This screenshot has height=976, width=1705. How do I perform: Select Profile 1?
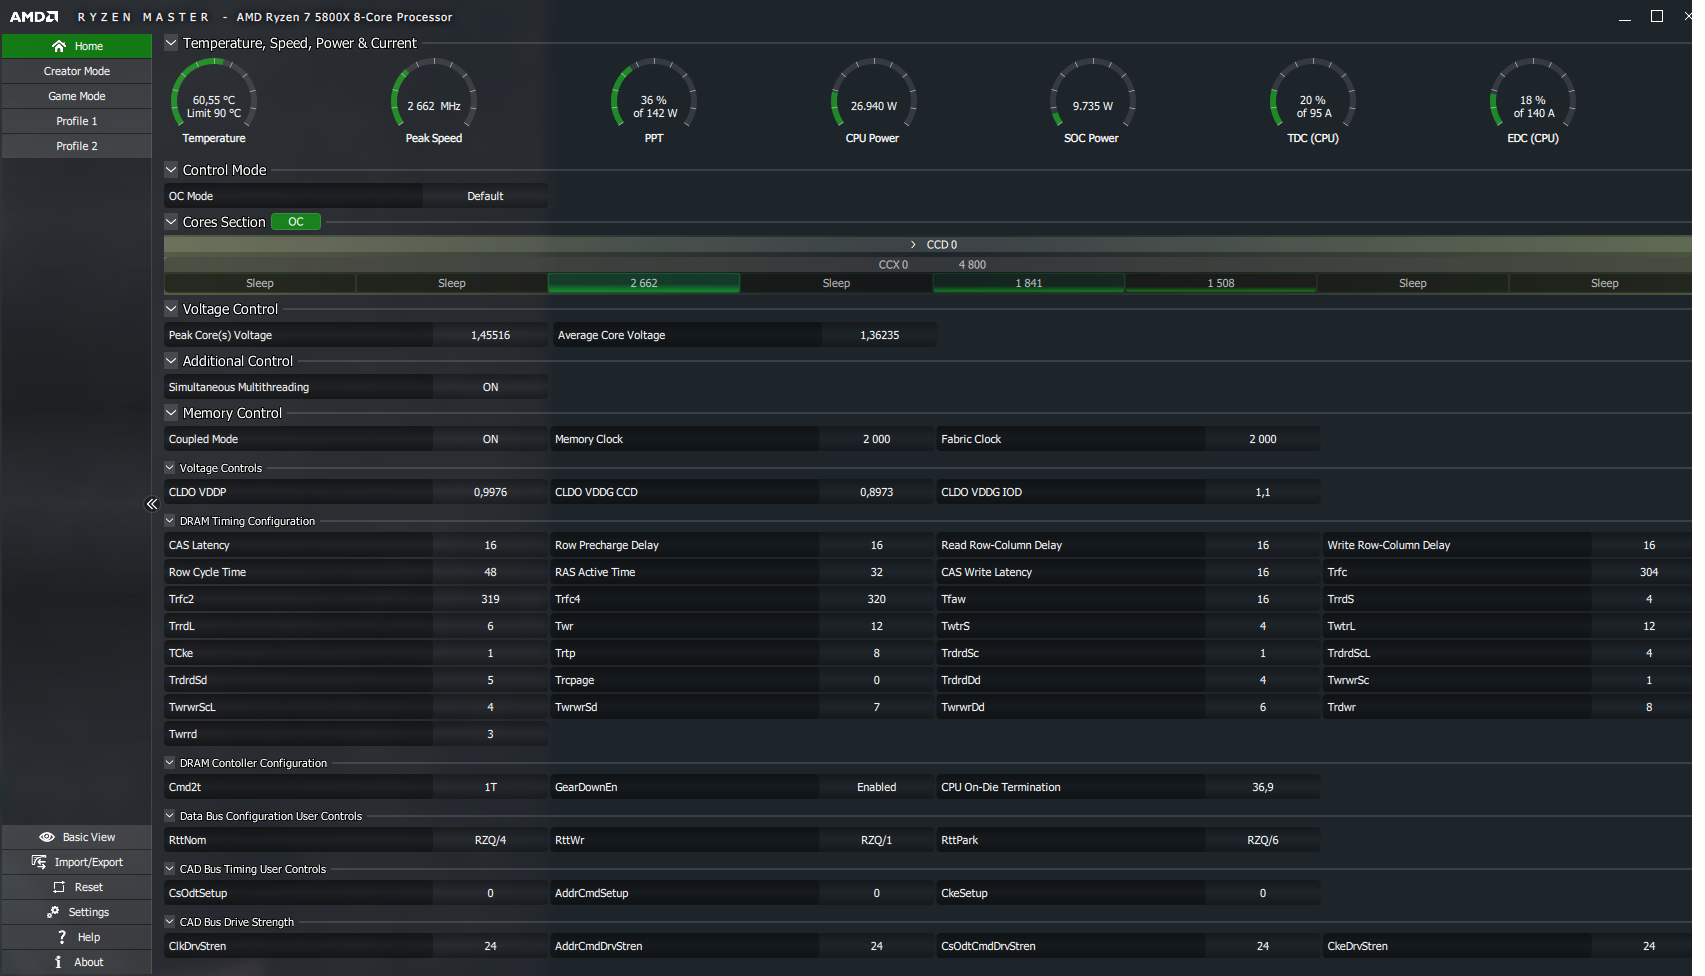click(77, 121)
